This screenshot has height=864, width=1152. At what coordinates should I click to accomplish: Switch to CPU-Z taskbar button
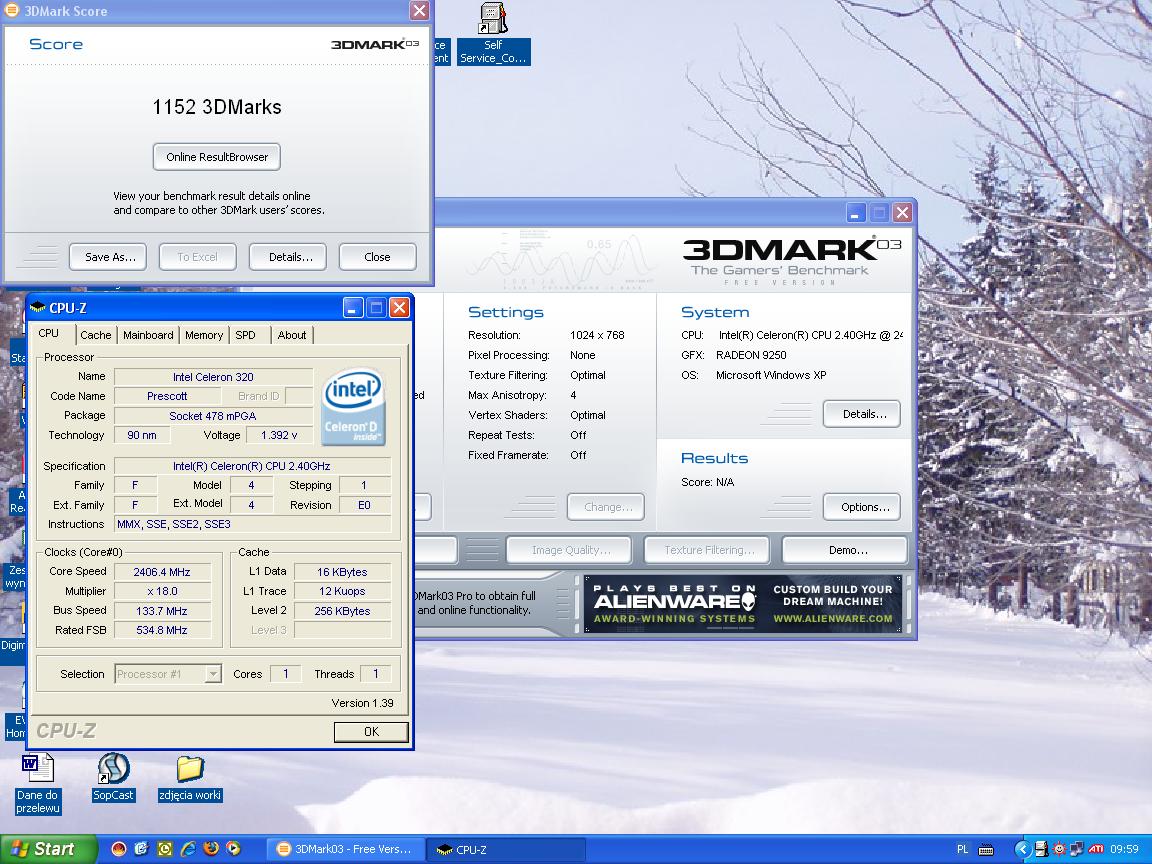click(x=507, y=849)
